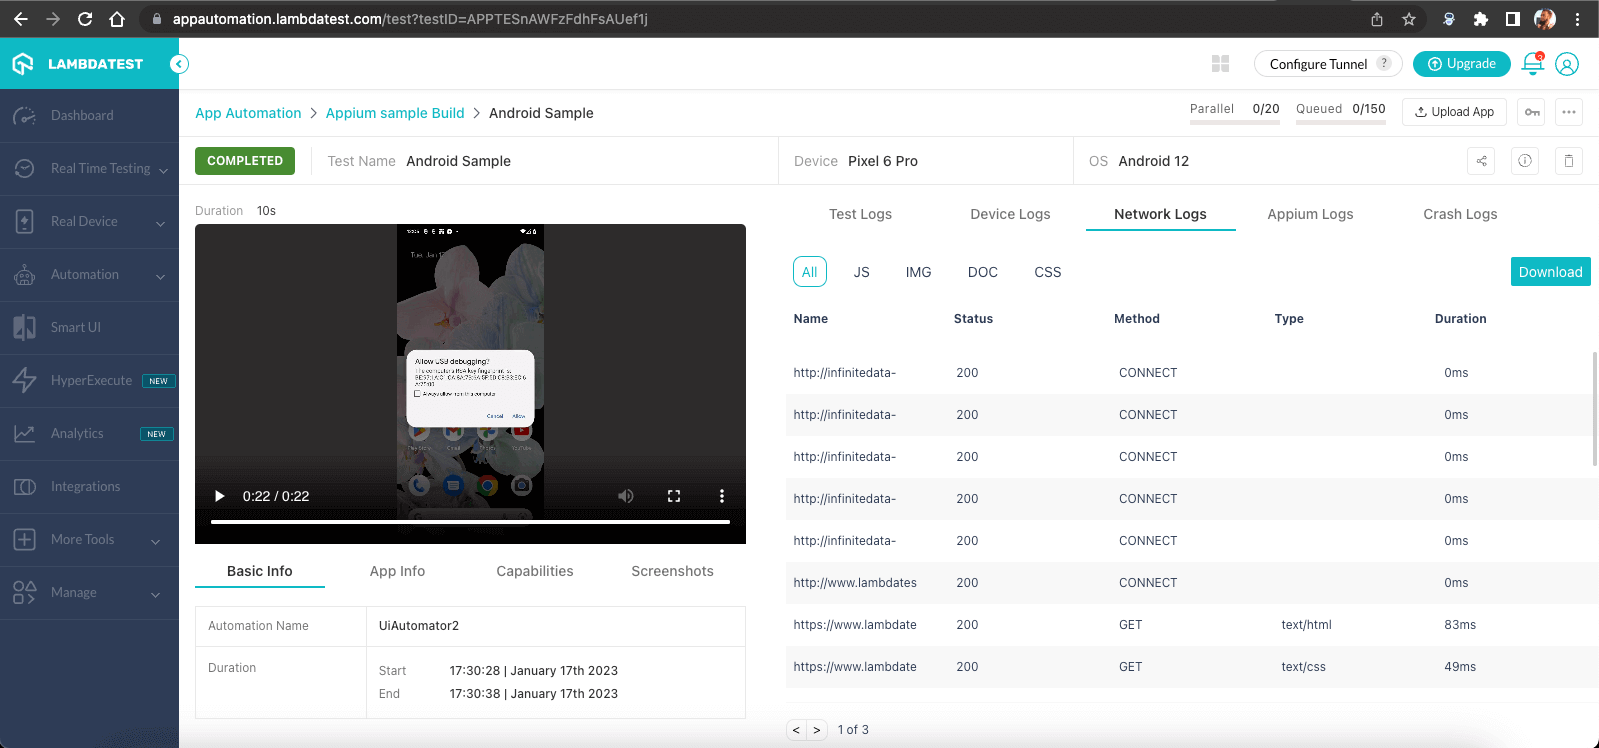Download the network logs
Viewport: 1599px width, 748px height.
coord(1550,272)
